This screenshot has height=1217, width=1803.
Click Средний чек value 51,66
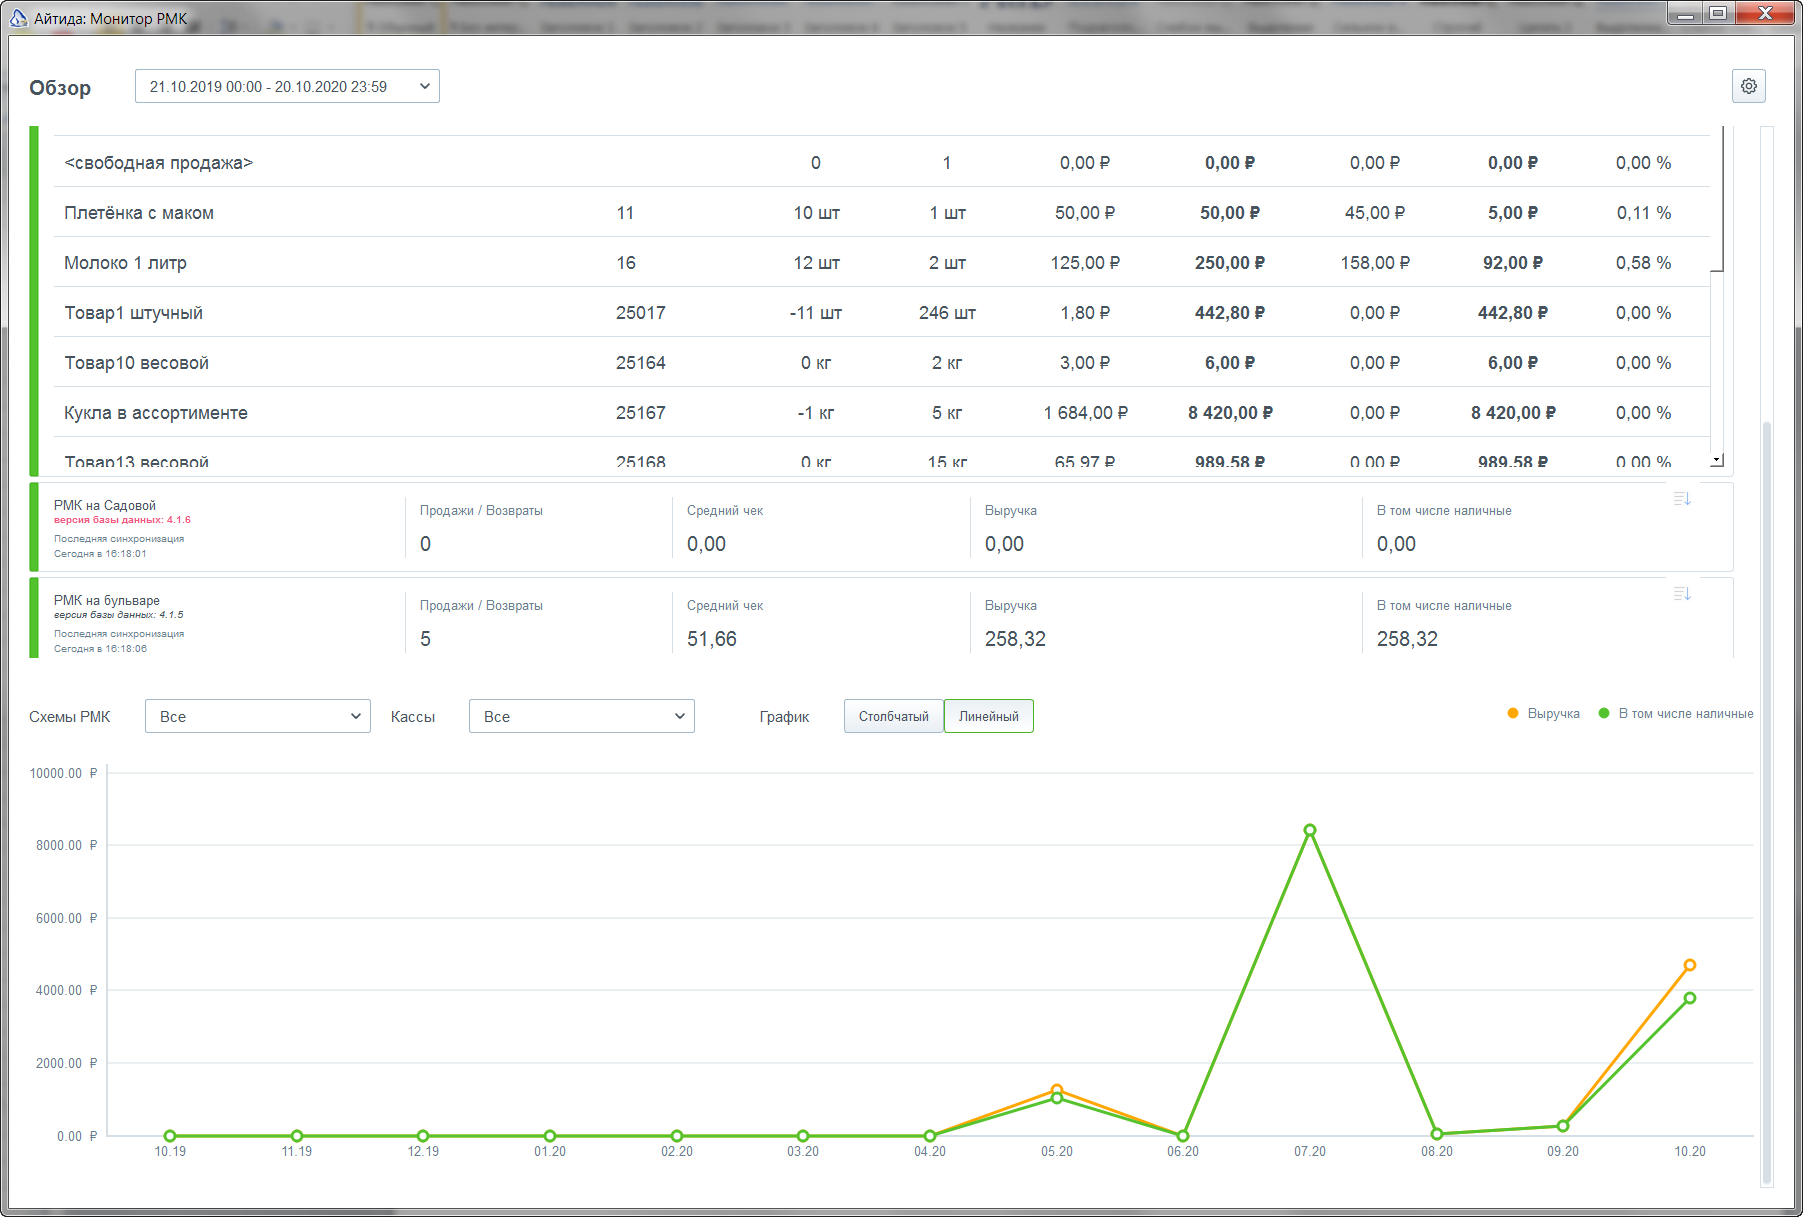click(712, 639)
